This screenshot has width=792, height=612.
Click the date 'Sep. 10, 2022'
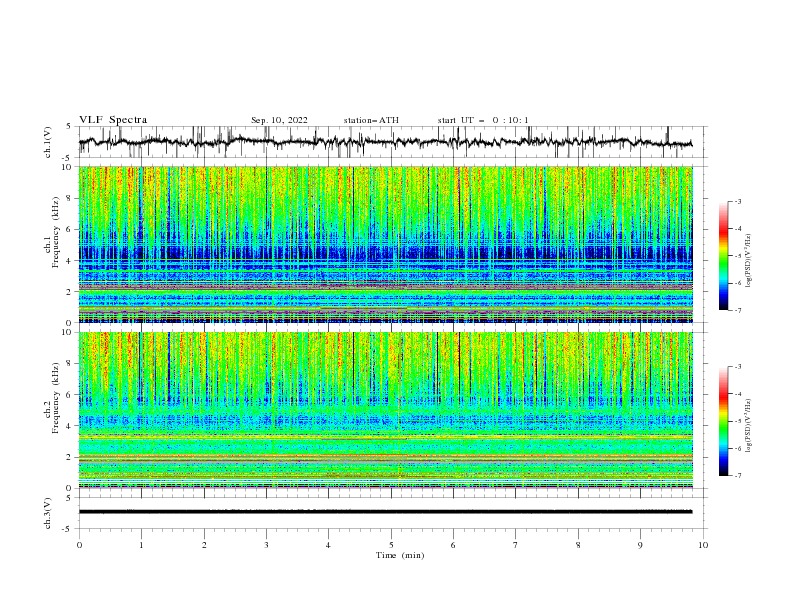279,120
